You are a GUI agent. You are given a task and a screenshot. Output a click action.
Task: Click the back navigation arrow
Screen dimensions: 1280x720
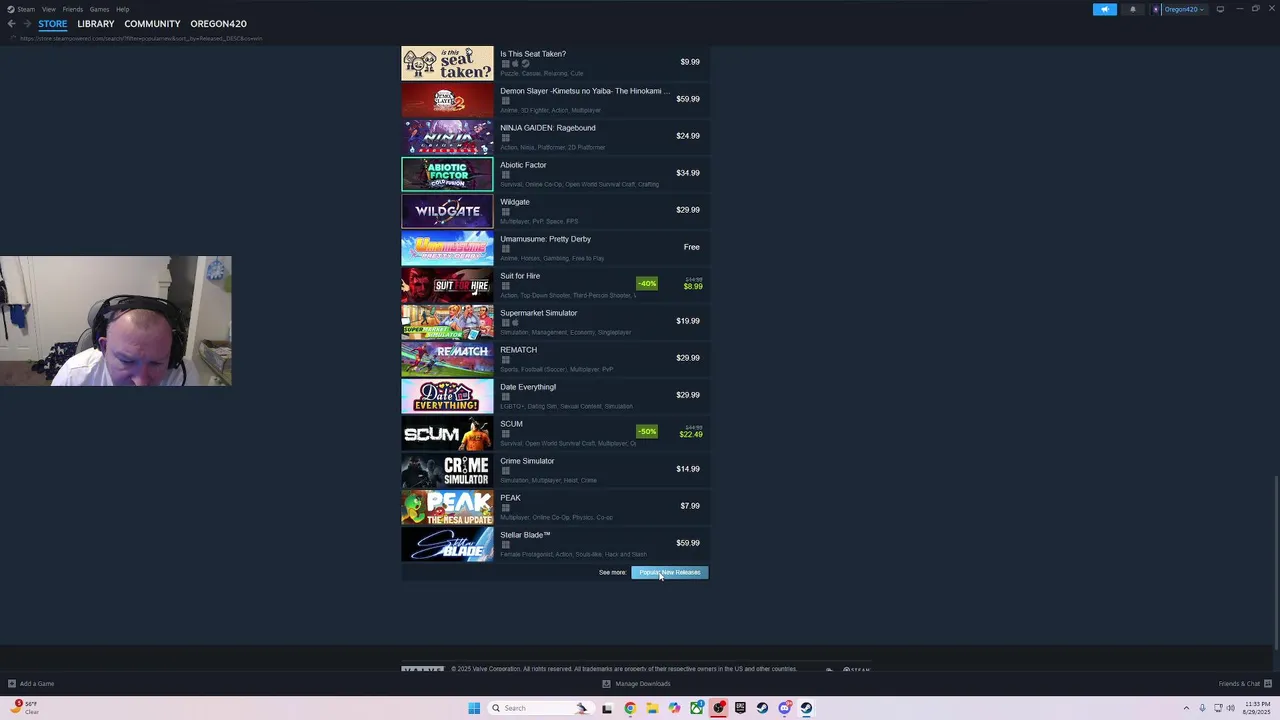11,23
